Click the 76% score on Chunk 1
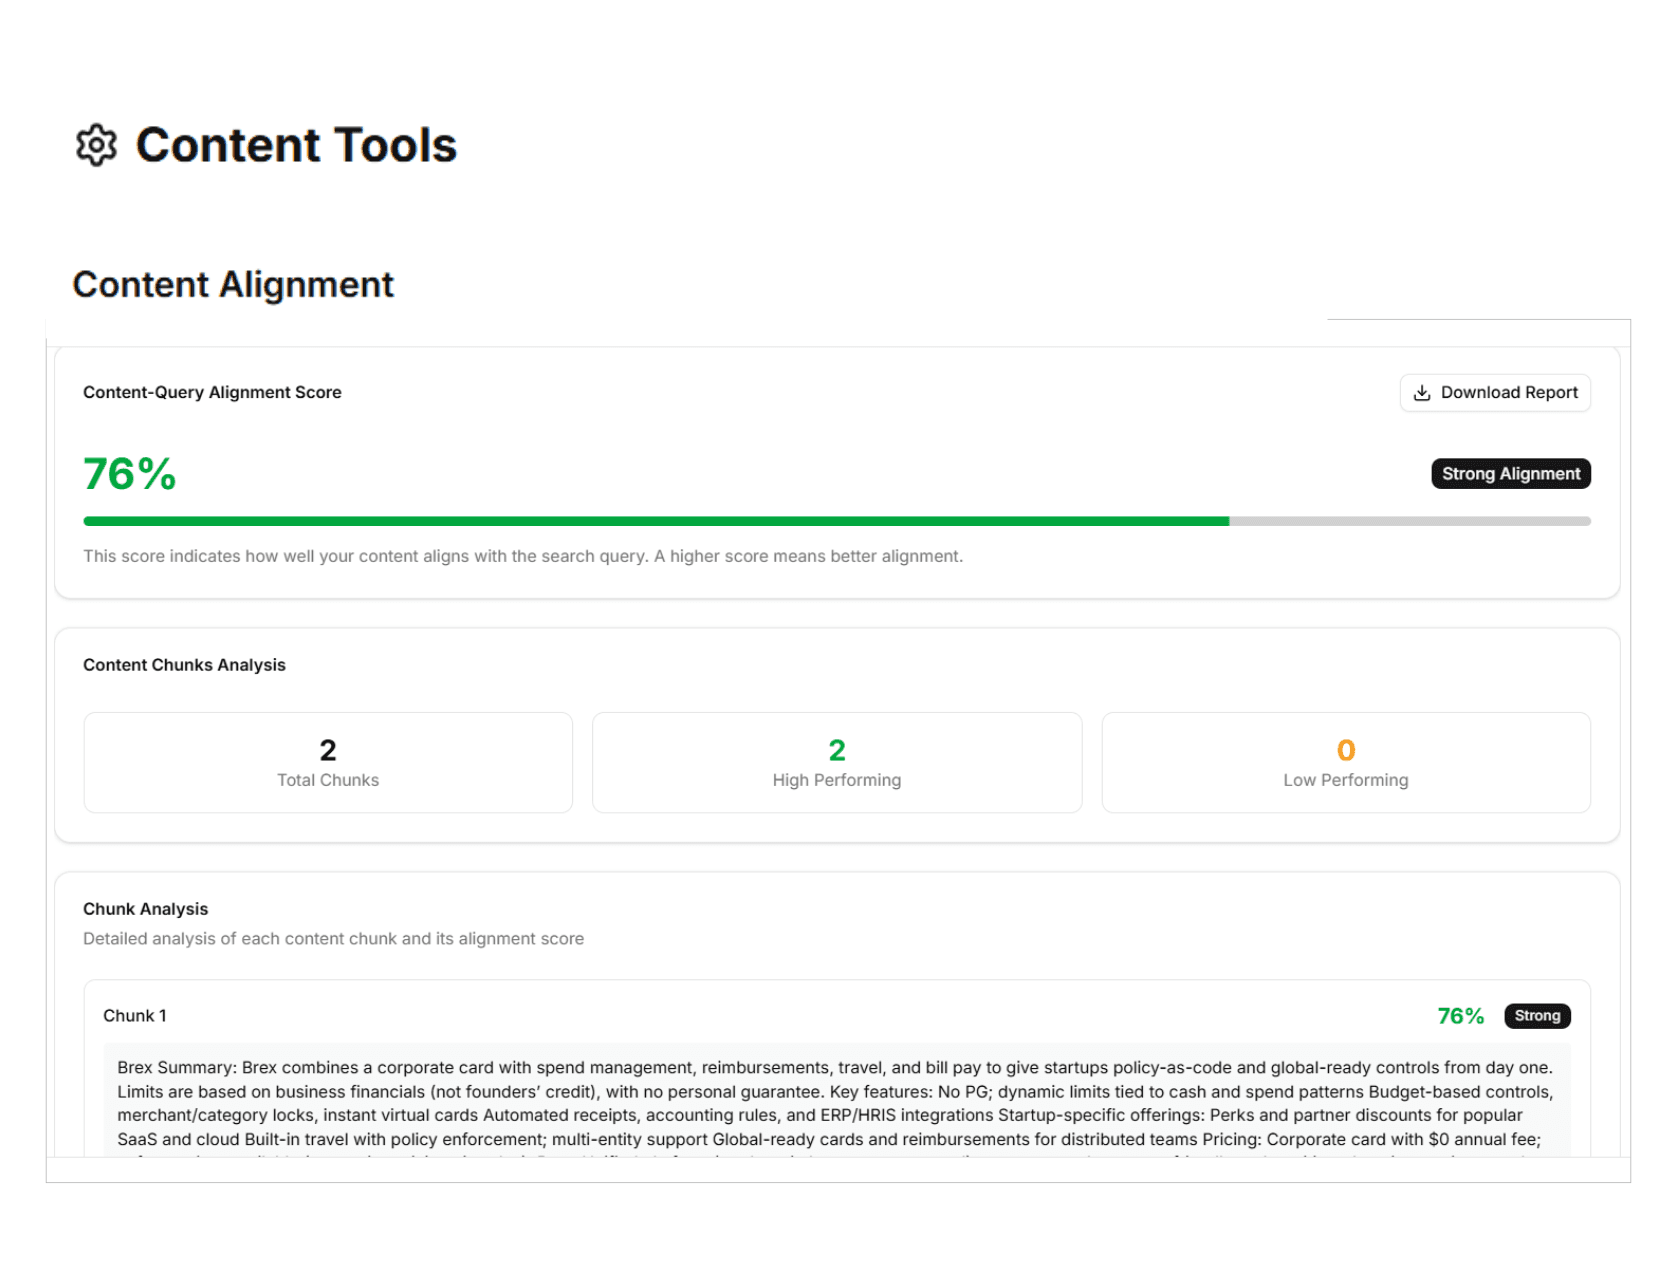Viewport: 1677px width, 1275px height. click(x=1461, y=1015)
